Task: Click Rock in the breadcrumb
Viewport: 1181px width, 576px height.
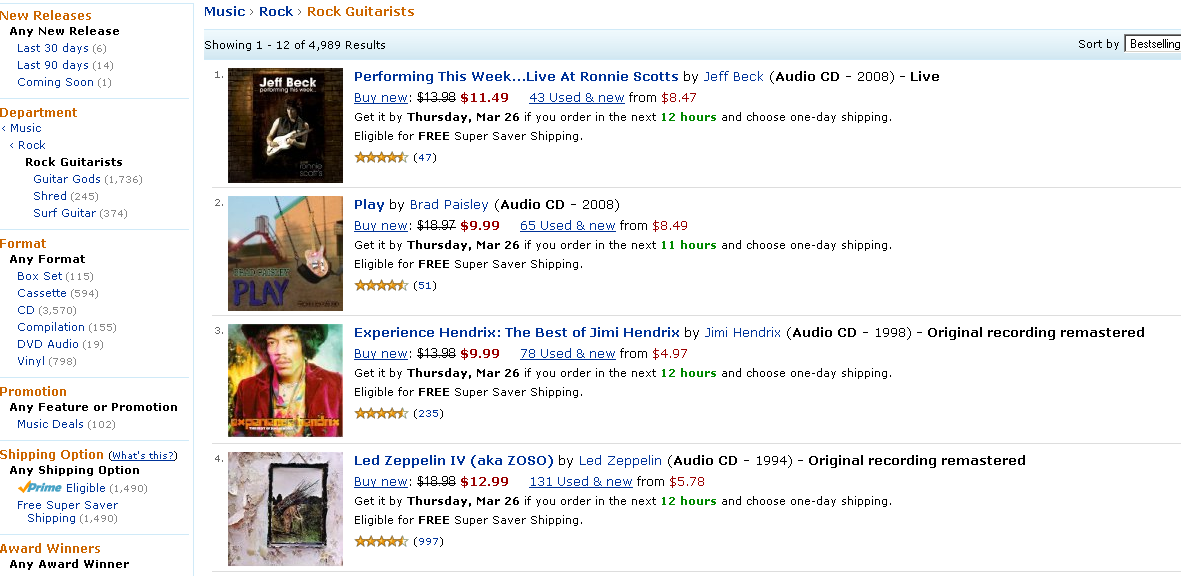Action: coord(276,11)
